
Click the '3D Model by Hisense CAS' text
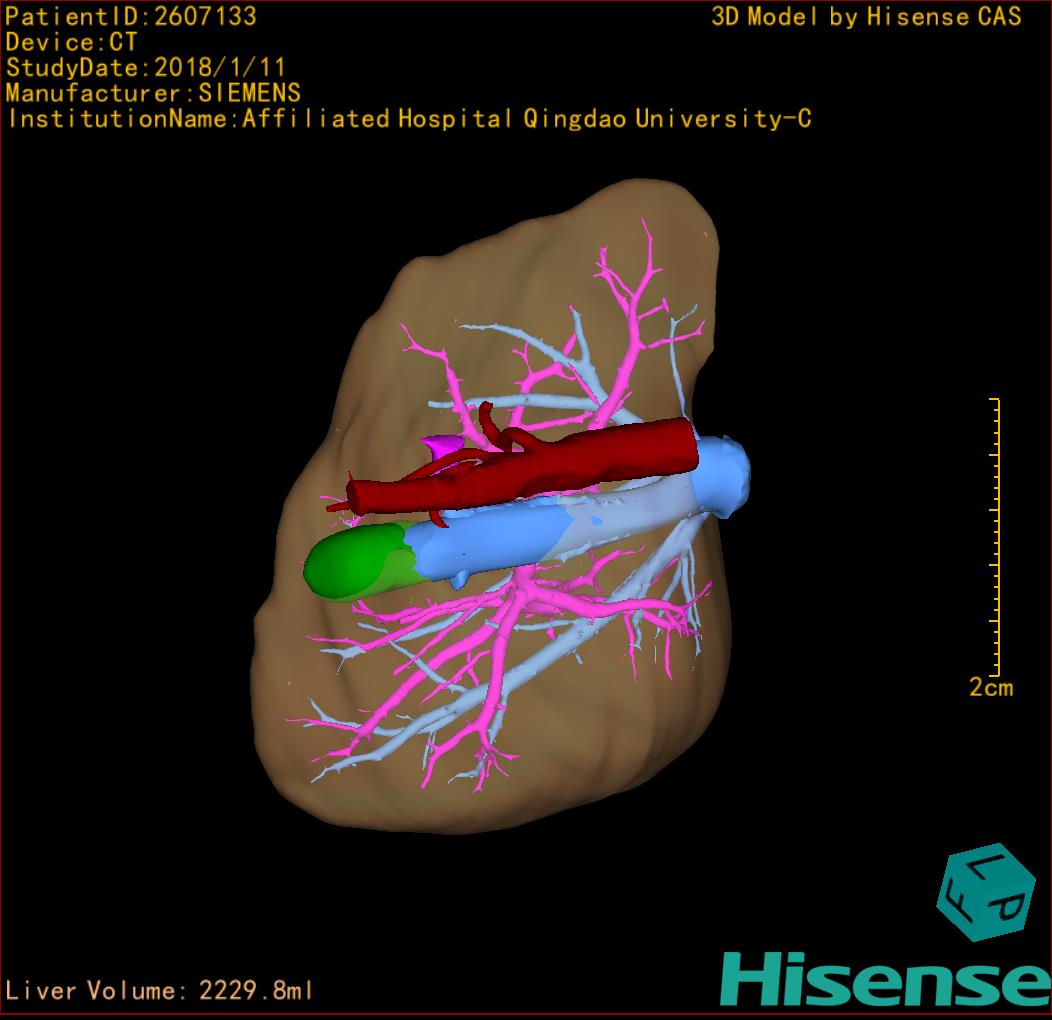click(866, 16)
